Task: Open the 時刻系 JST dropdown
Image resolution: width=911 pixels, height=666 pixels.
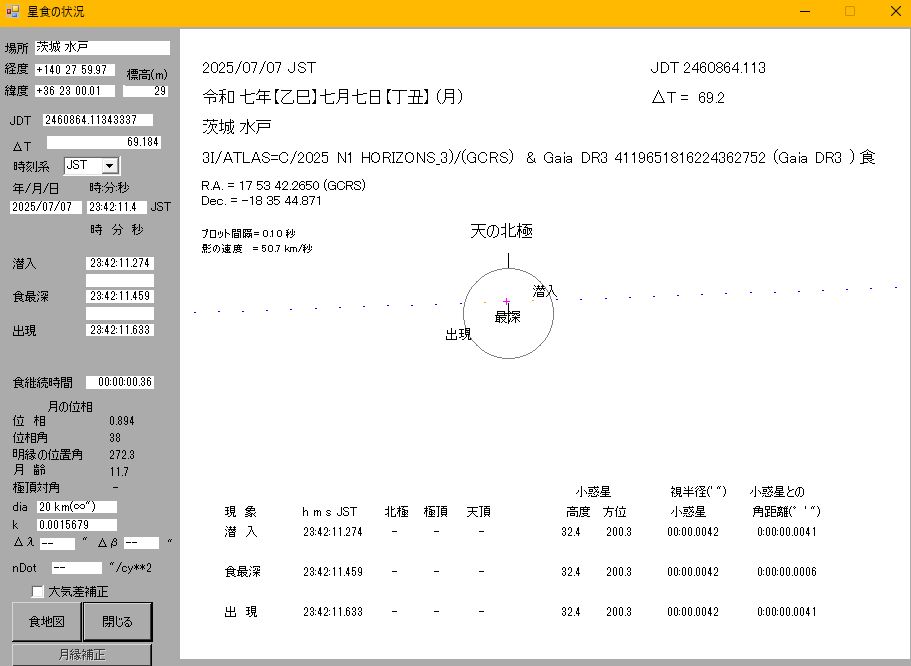Action: [x=109, y=166]
